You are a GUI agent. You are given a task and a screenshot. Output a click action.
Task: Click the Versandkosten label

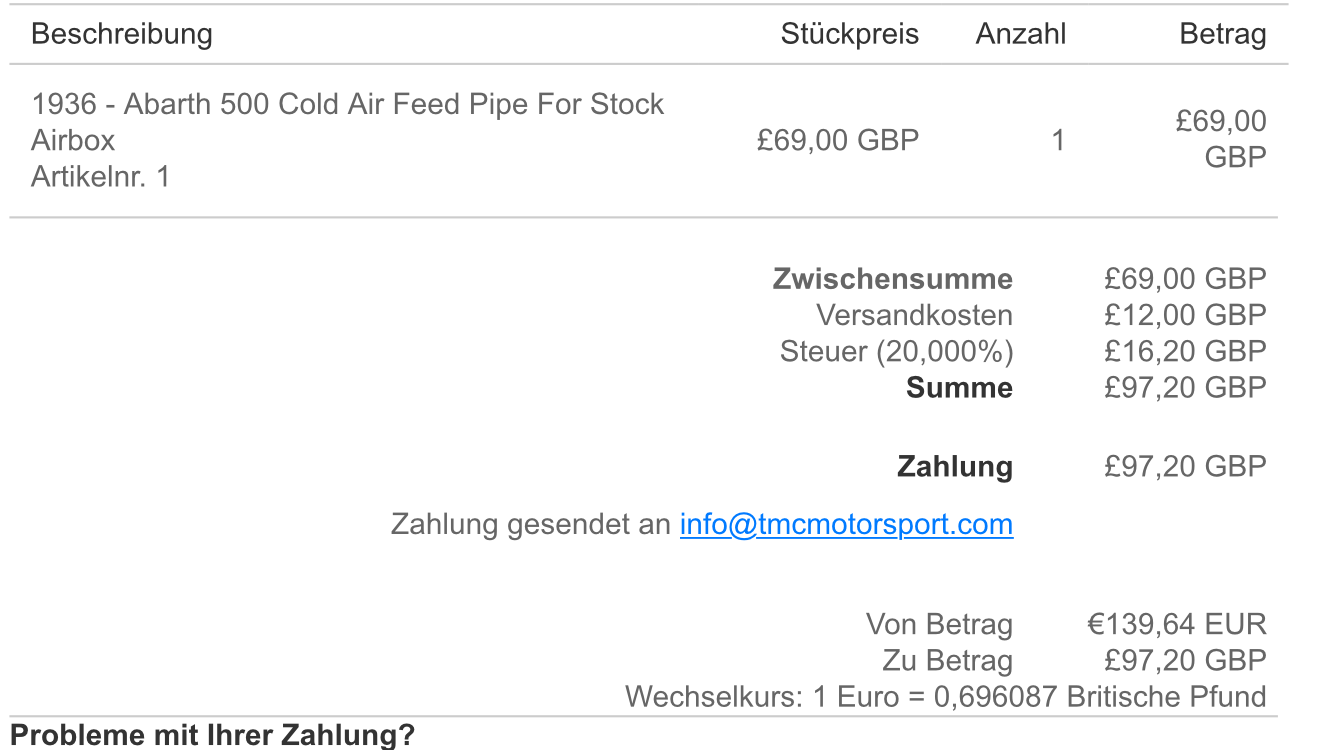(914, 315)
